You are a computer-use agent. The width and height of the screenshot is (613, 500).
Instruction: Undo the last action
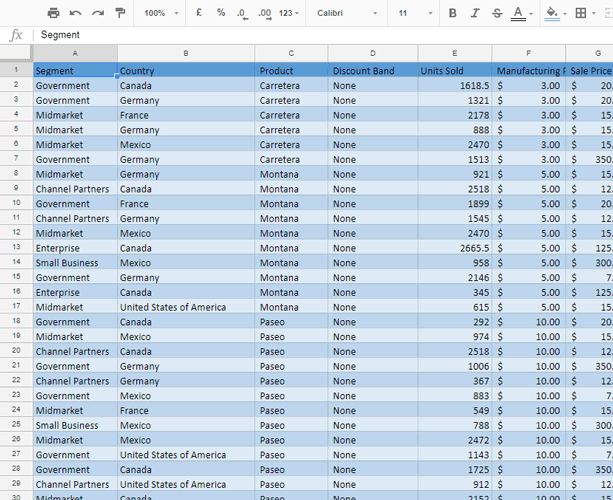point(76,13)
